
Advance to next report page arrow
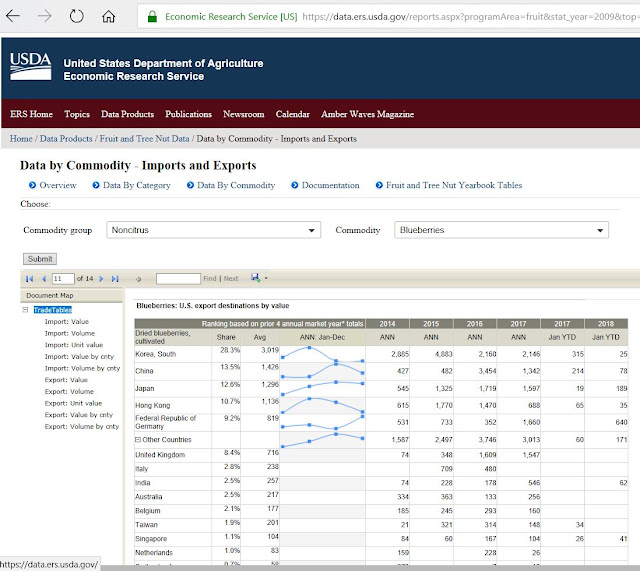pos(101,279)
